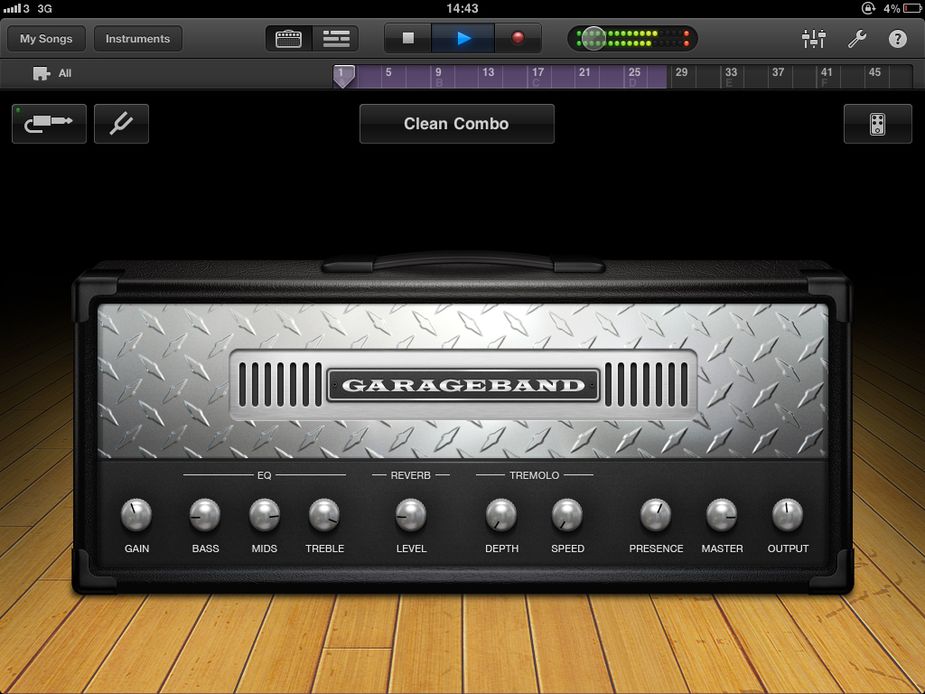This screenshot has height=694, width=925.
Task: Open song settings with the wrench icon
Action: pos(857,38)
